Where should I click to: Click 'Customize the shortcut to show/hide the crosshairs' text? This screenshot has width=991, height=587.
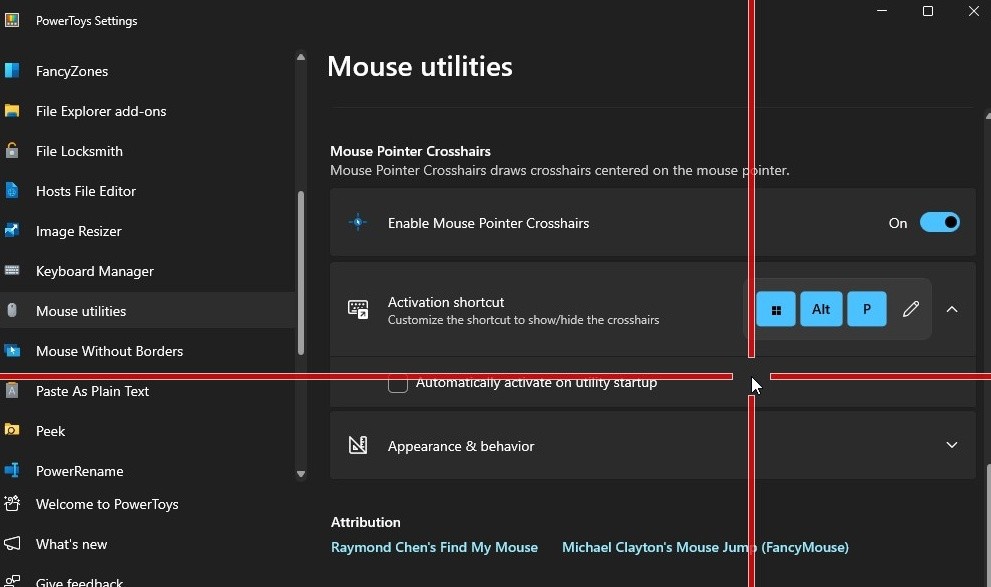click(x=523, y=320)
